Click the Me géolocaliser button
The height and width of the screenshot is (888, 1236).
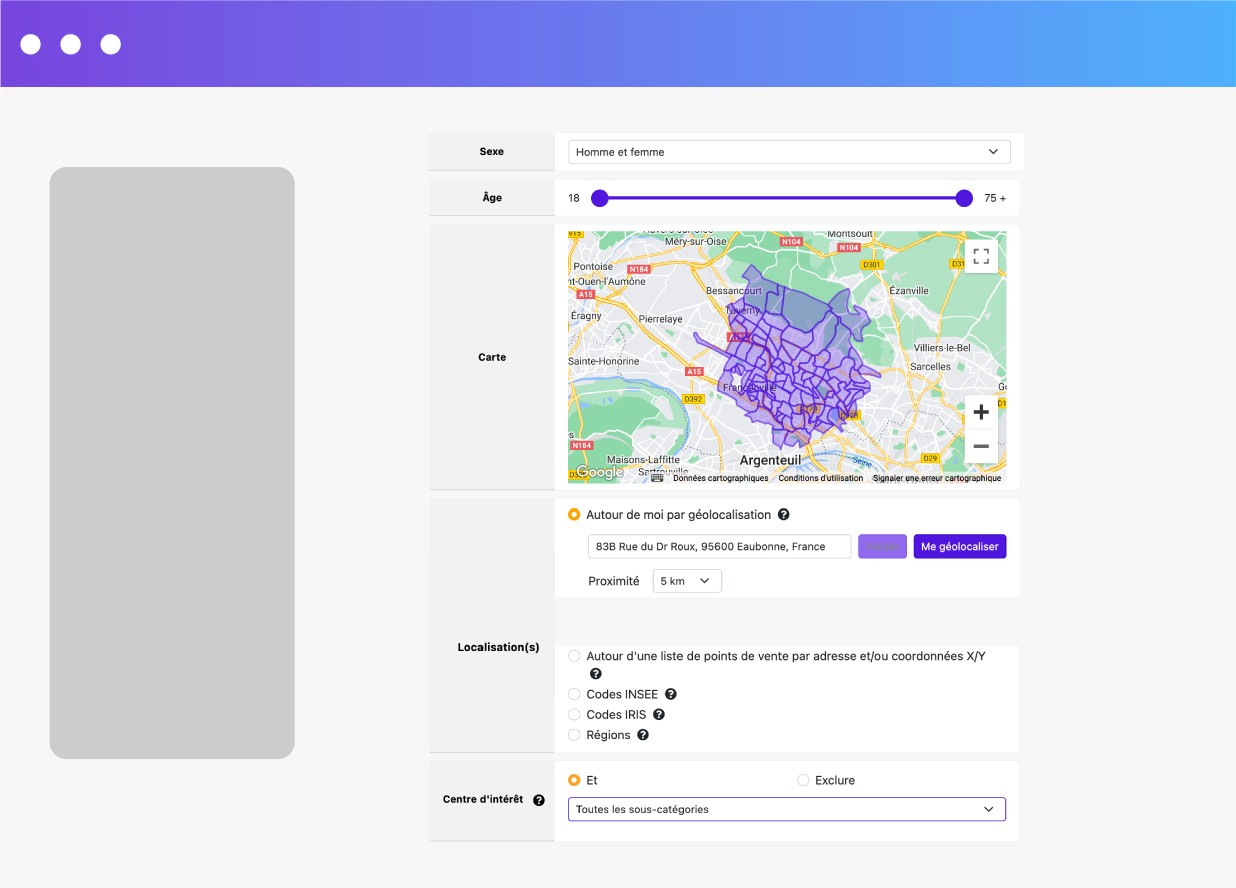[960, 546]
